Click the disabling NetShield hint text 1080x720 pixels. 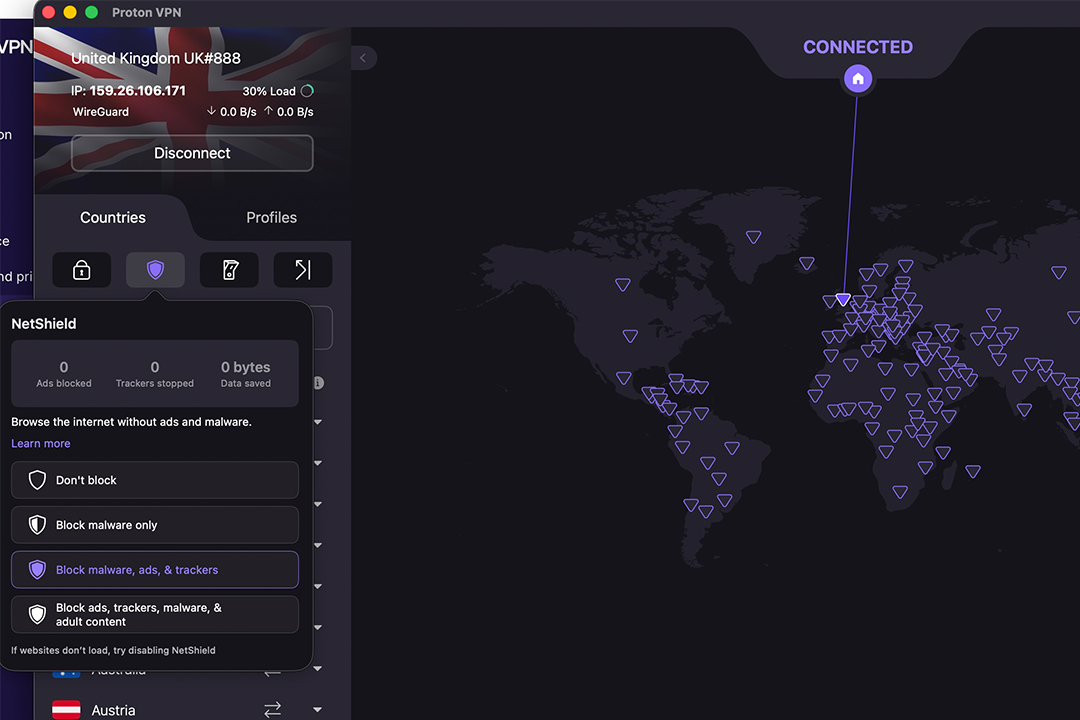113,650
